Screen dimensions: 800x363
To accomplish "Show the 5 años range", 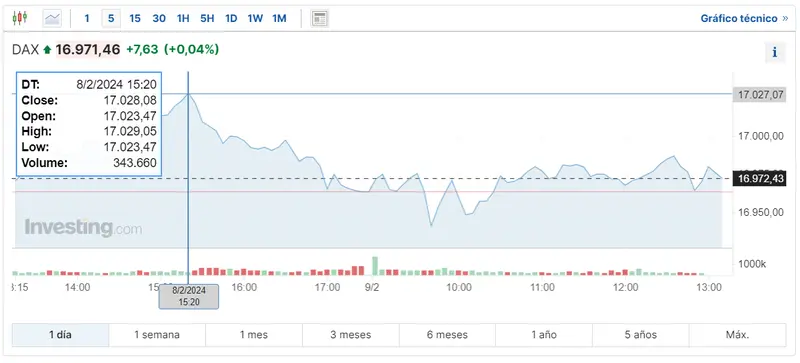I will pos(641,335).
